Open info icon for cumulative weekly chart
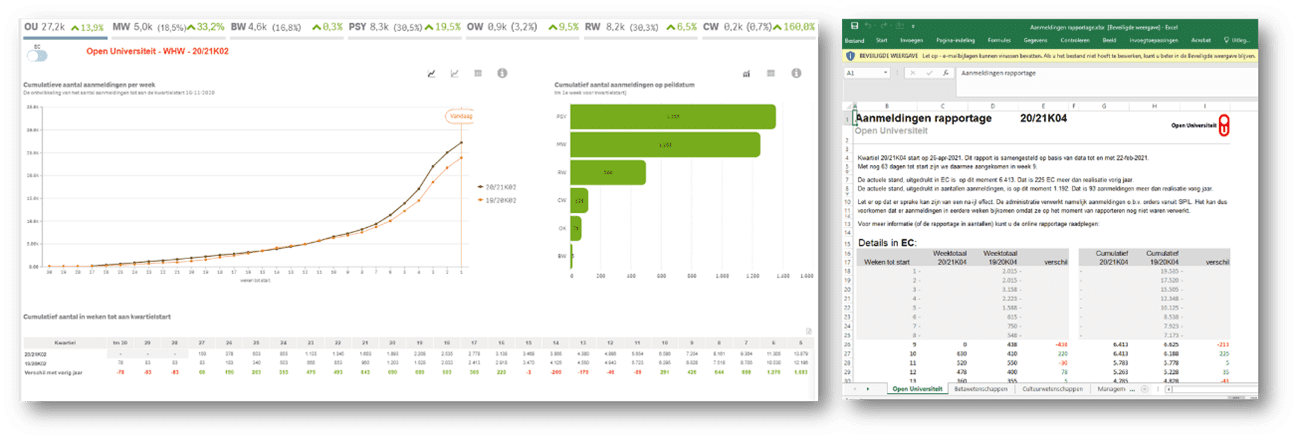The image size is (1297, 440). pyautogui.click(x=502, y=74)
